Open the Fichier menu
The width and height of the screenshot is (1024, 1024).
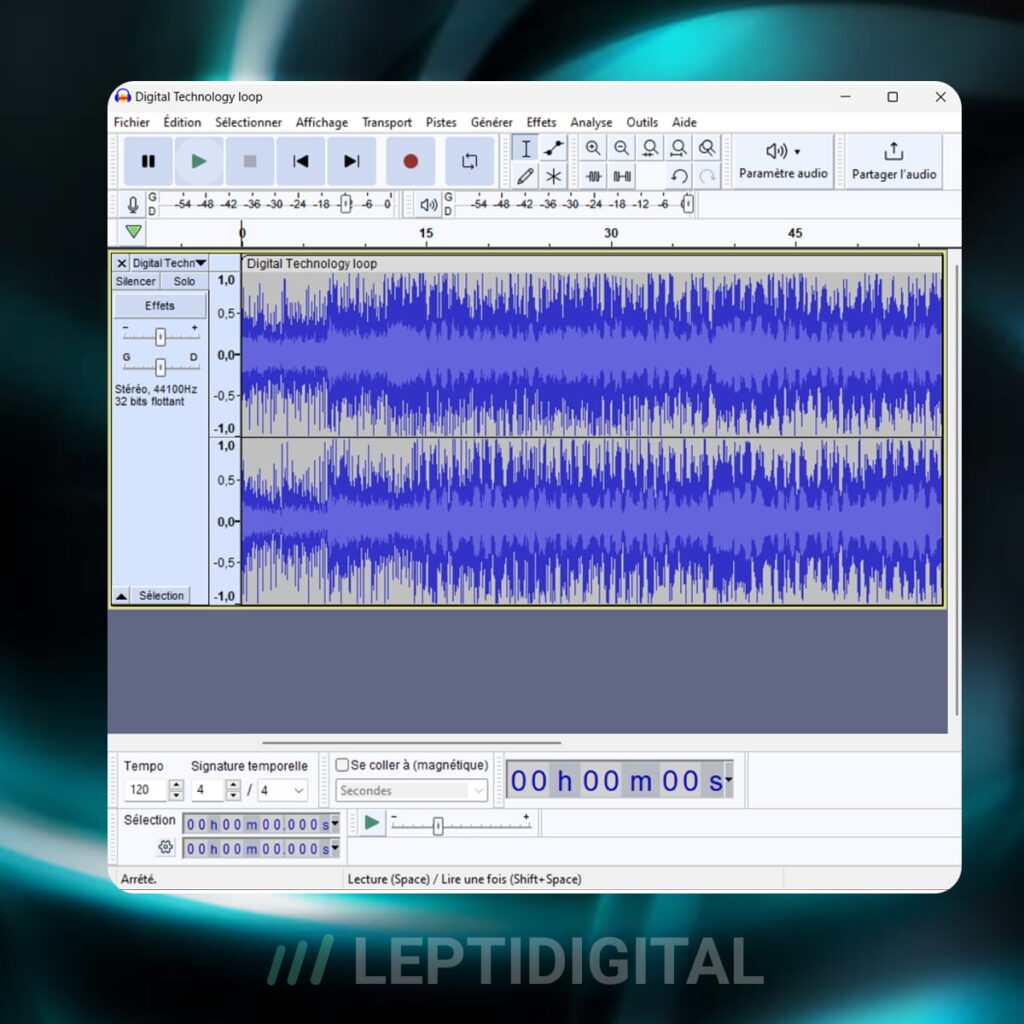pos(131,122)
